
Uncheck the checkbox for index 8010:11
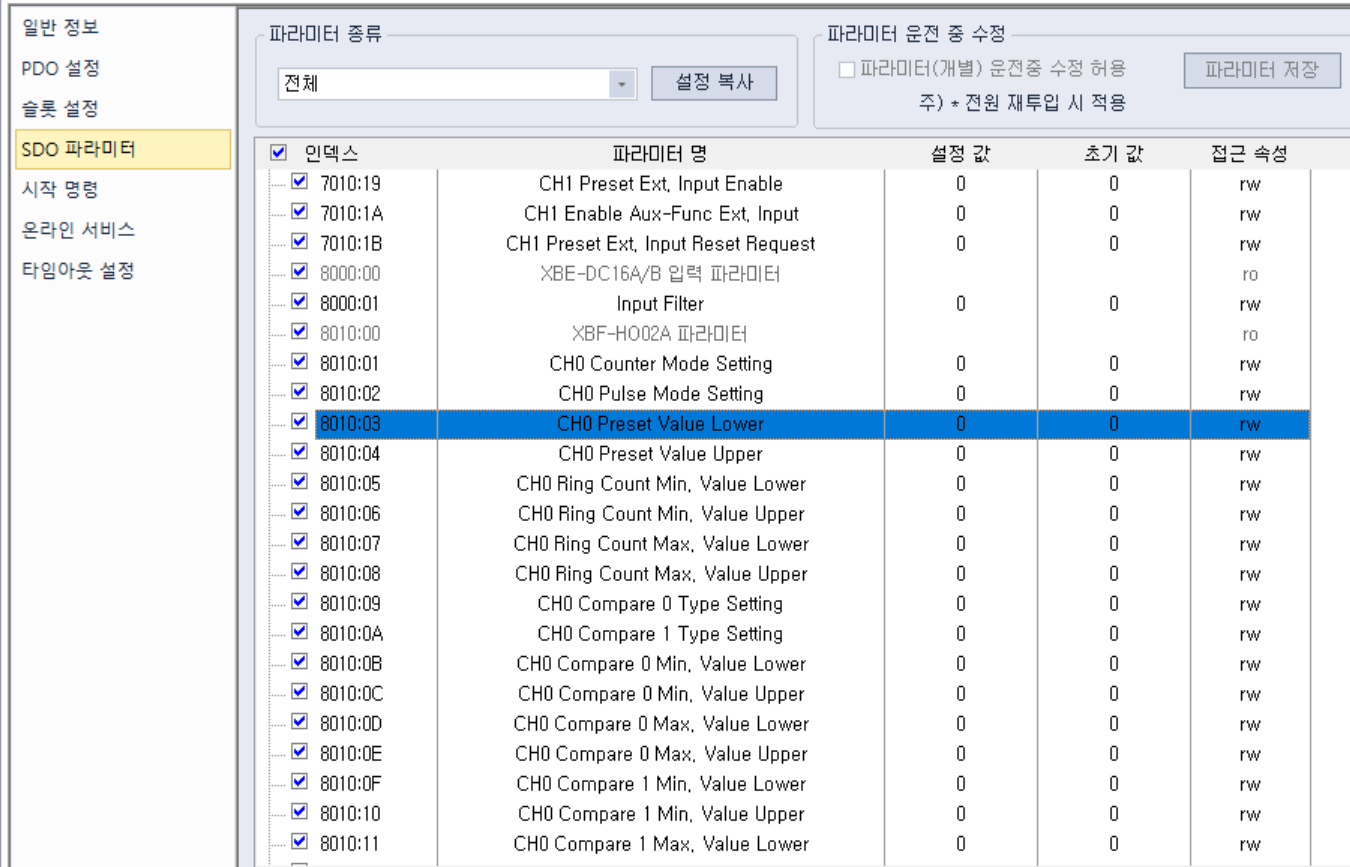coord(299,842)
